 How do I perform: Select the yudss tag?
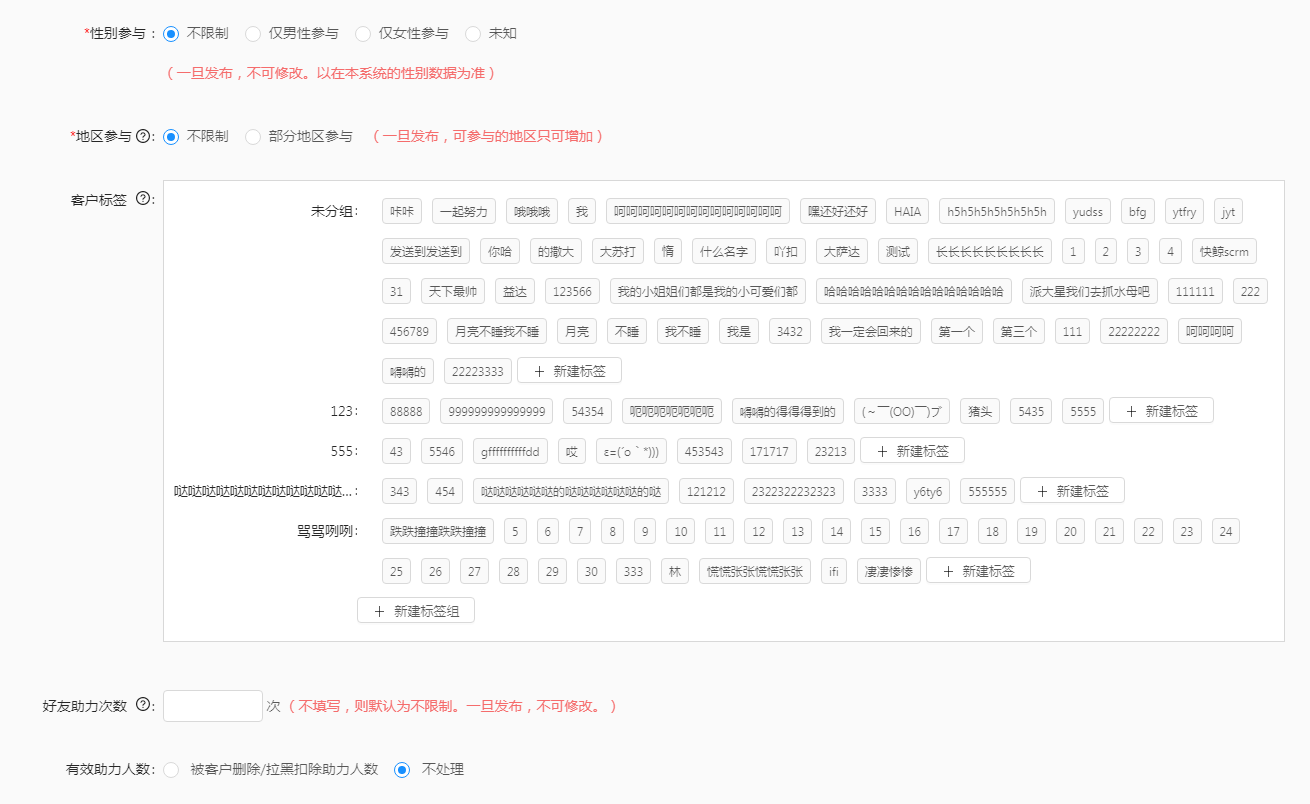1088,211
